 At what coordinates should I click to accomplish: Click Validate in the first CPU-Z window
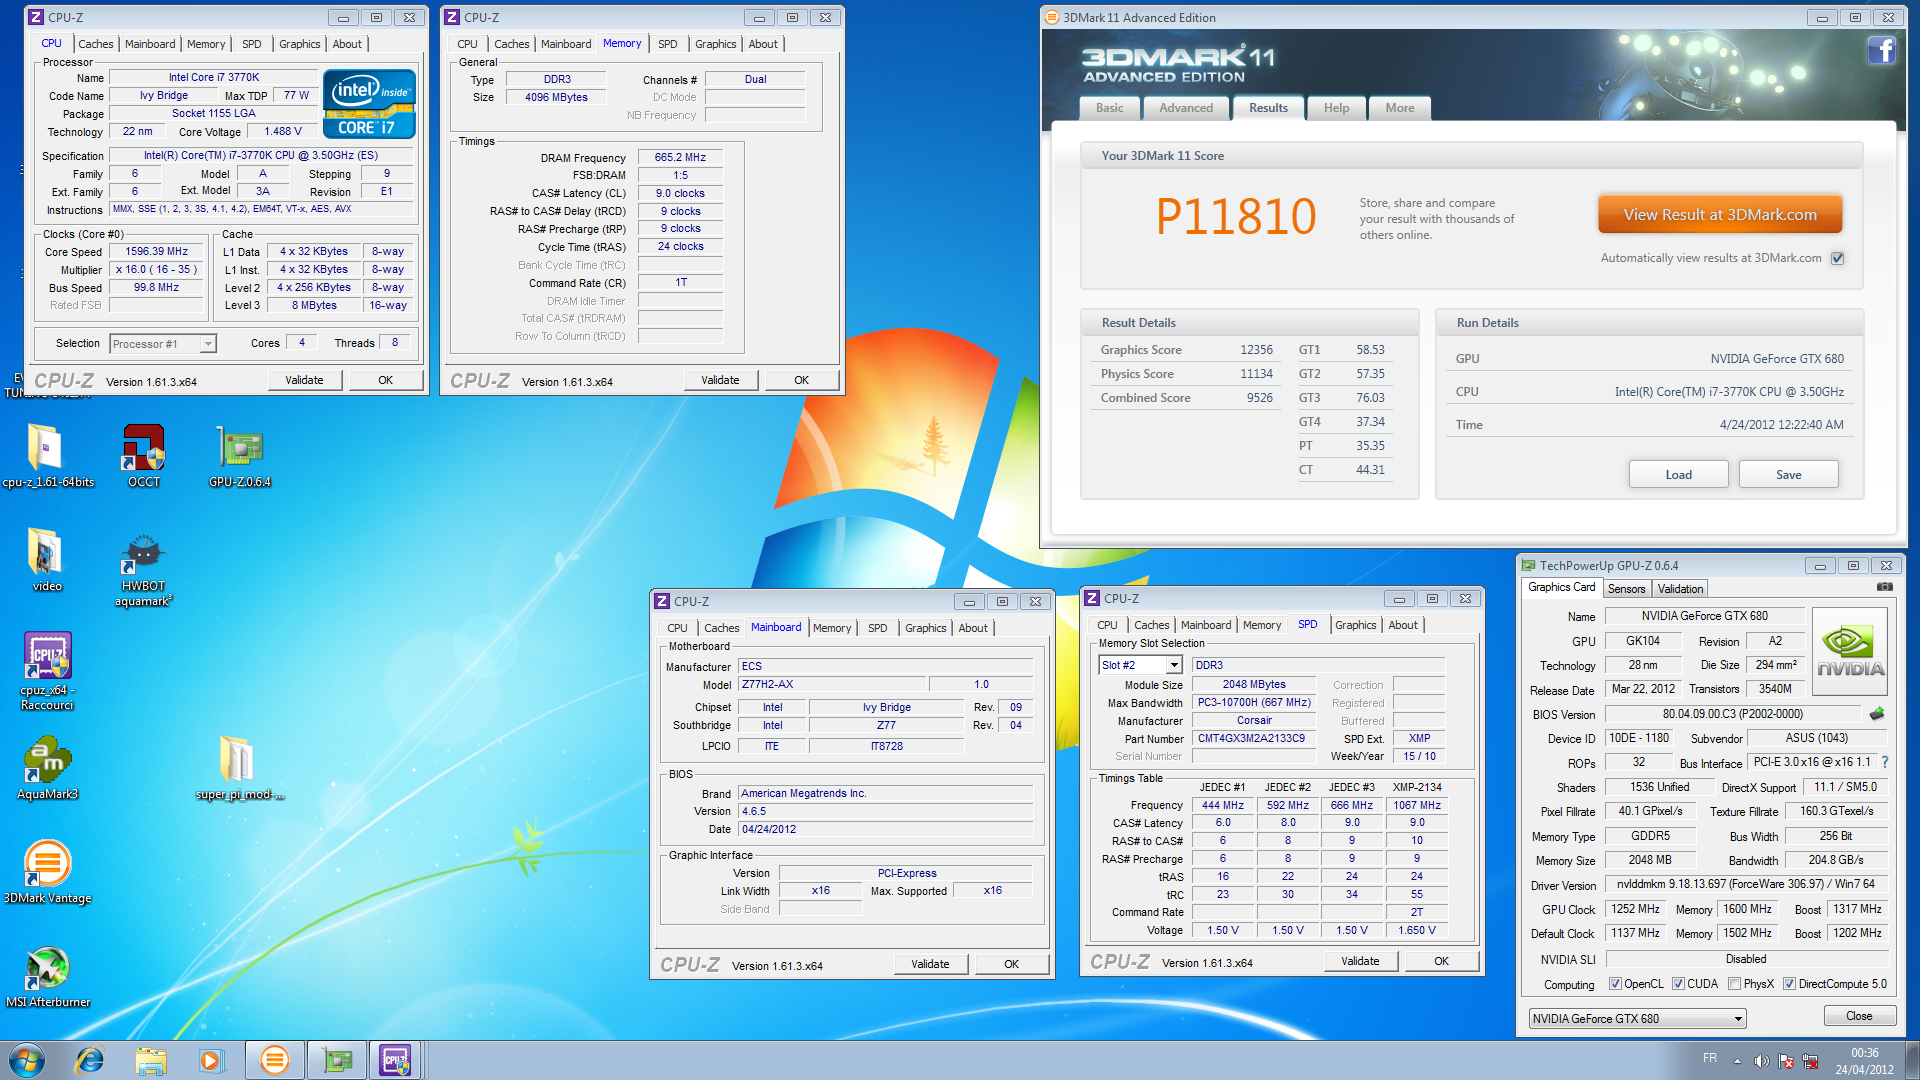pyautogui.click(x=304, y=380)
